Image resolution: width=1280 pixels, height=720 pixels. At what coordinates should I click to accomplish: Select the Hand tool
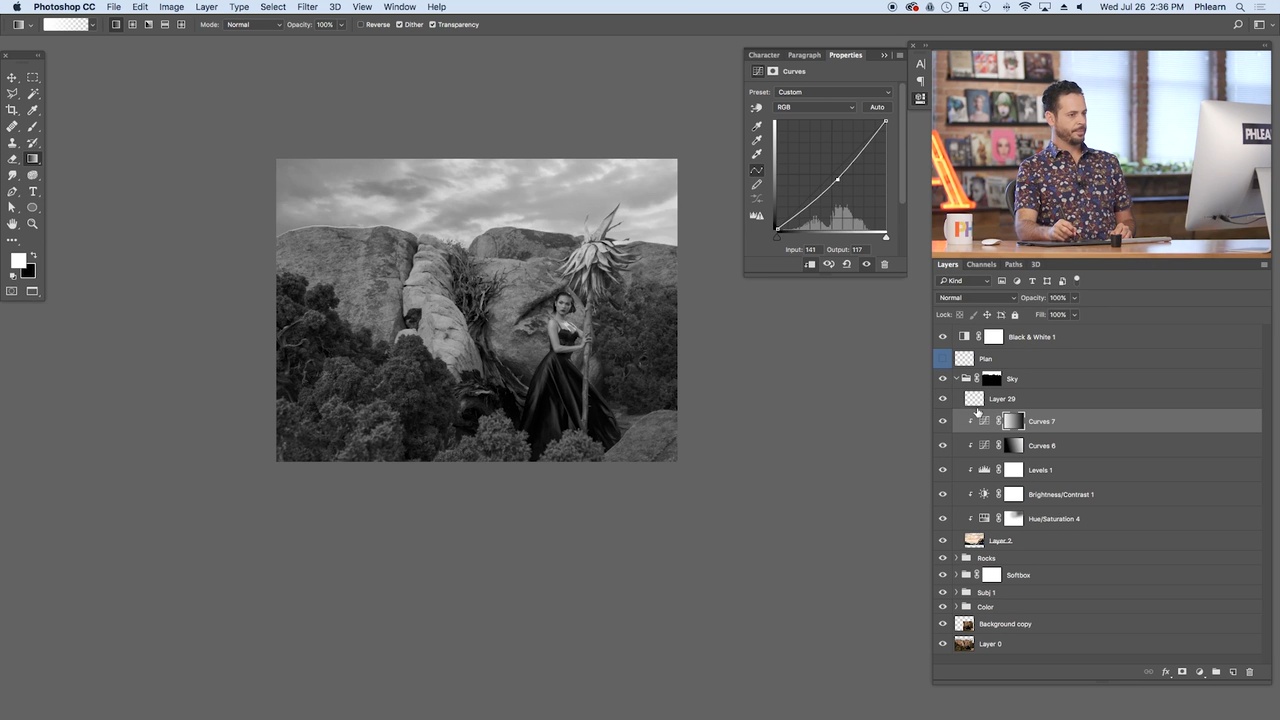12,224
